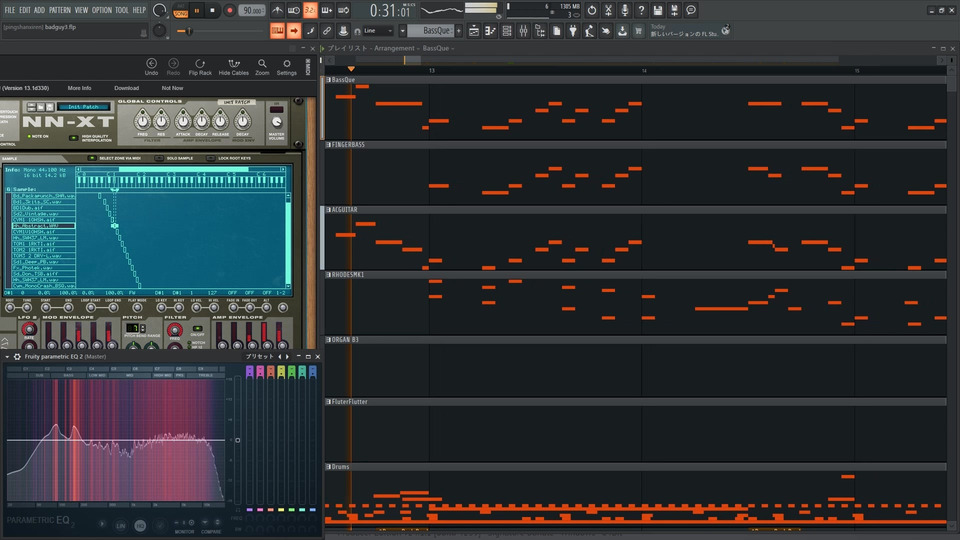Collapse the FluterFlutter playlist track
The image size is (960, 540).
[329, 402]
